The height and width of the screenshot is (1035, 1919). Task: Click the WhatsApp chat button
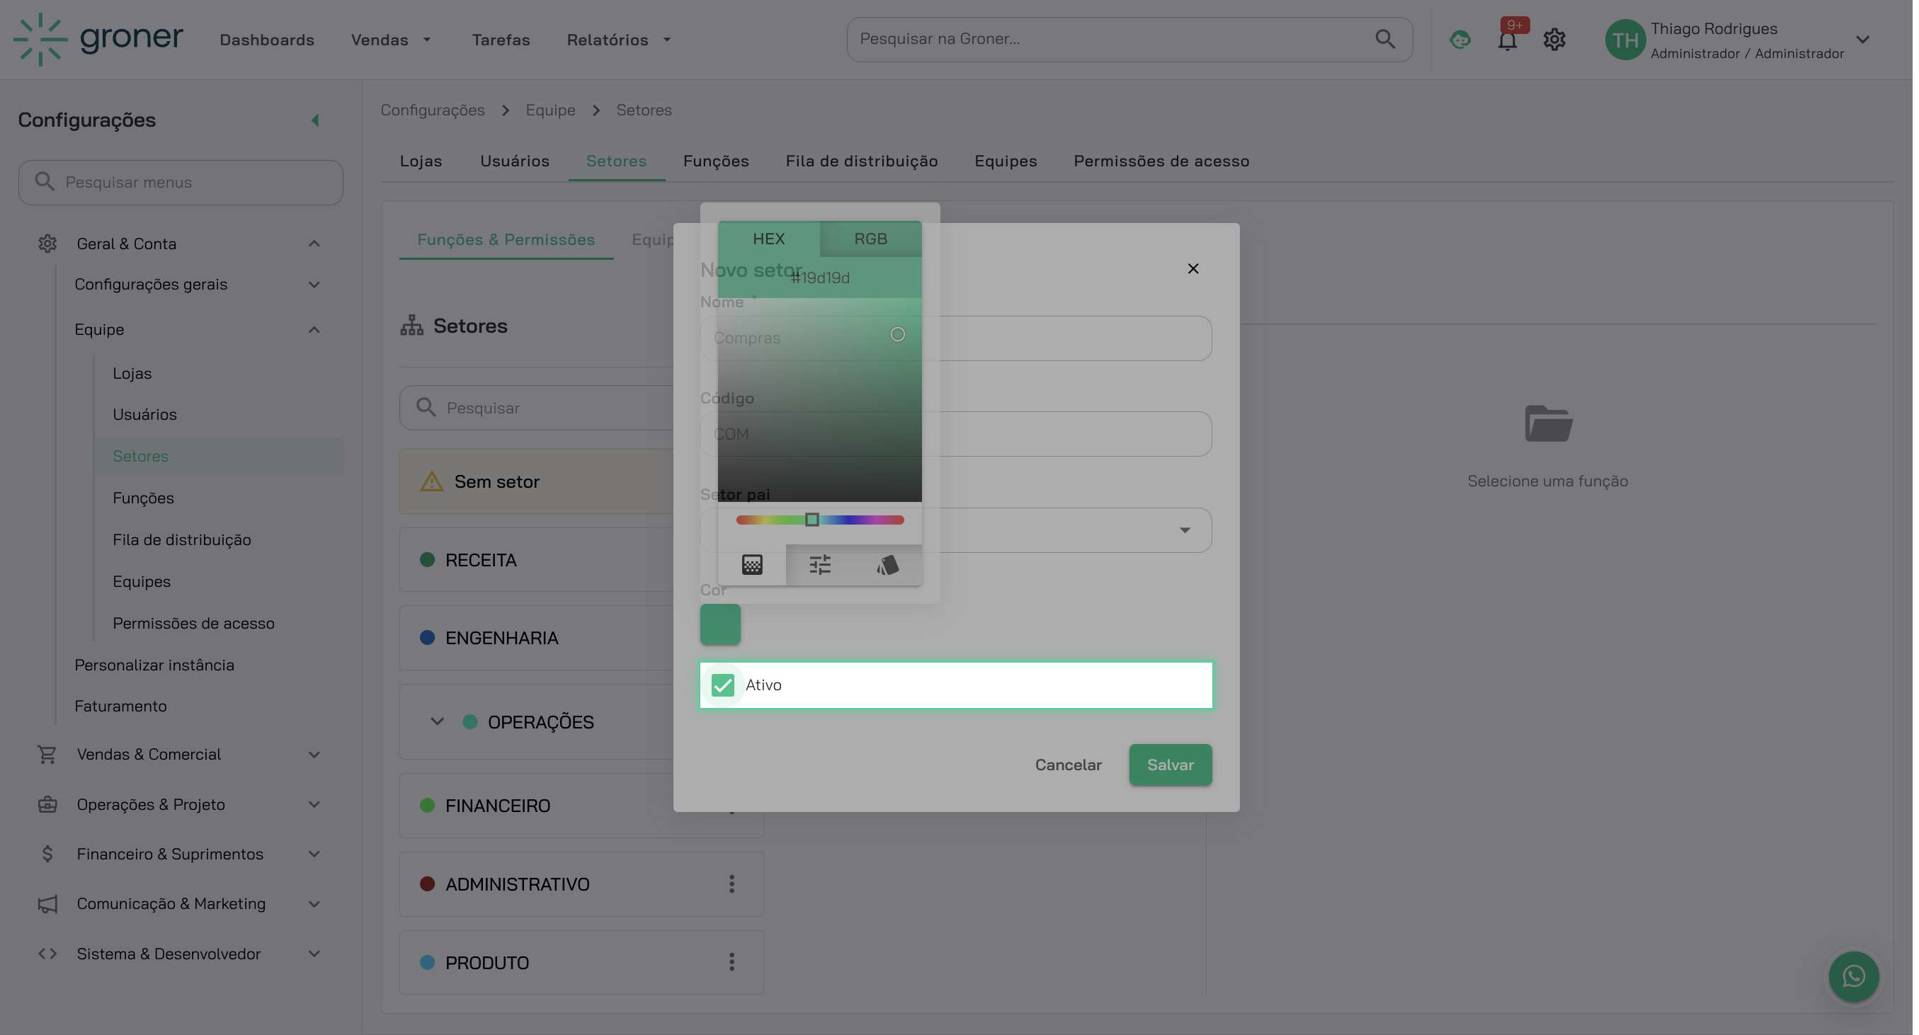[1852, 976]
